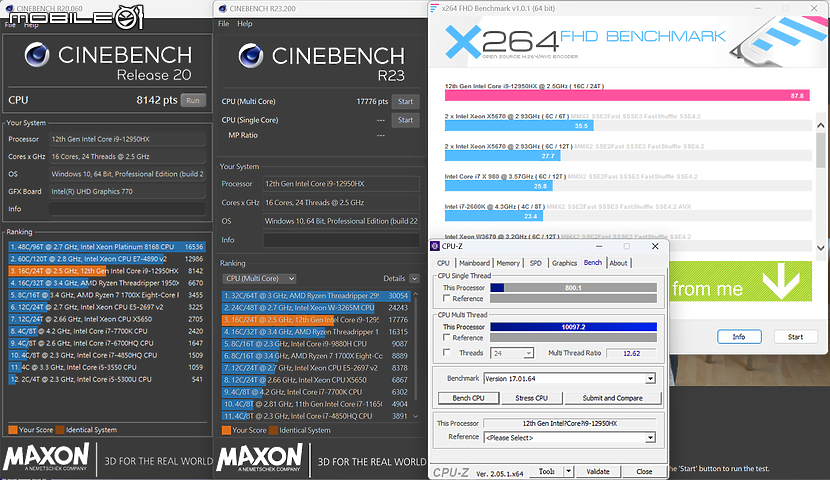Minimize the CPU-Z window
Viewport: 830px width, 480px height.
tap(599, 246)
